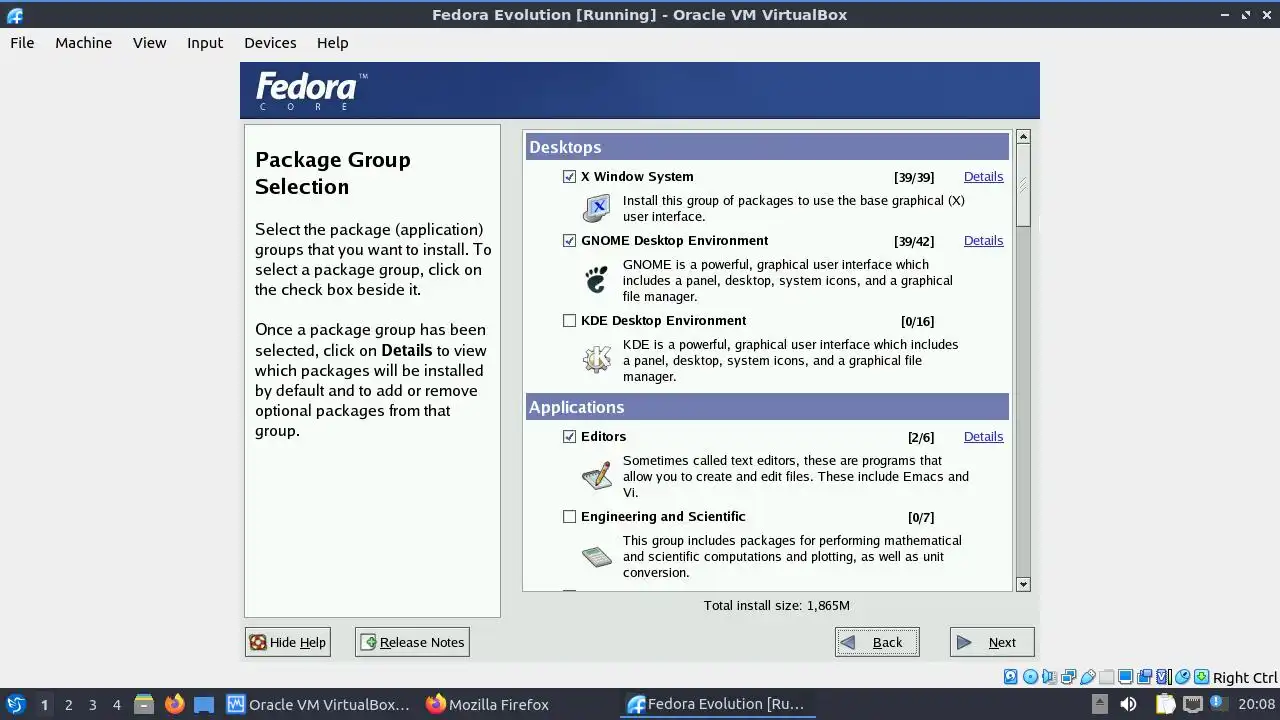Click the [0/16] KDE package count
1280x720 pixels.
point(918,322)
